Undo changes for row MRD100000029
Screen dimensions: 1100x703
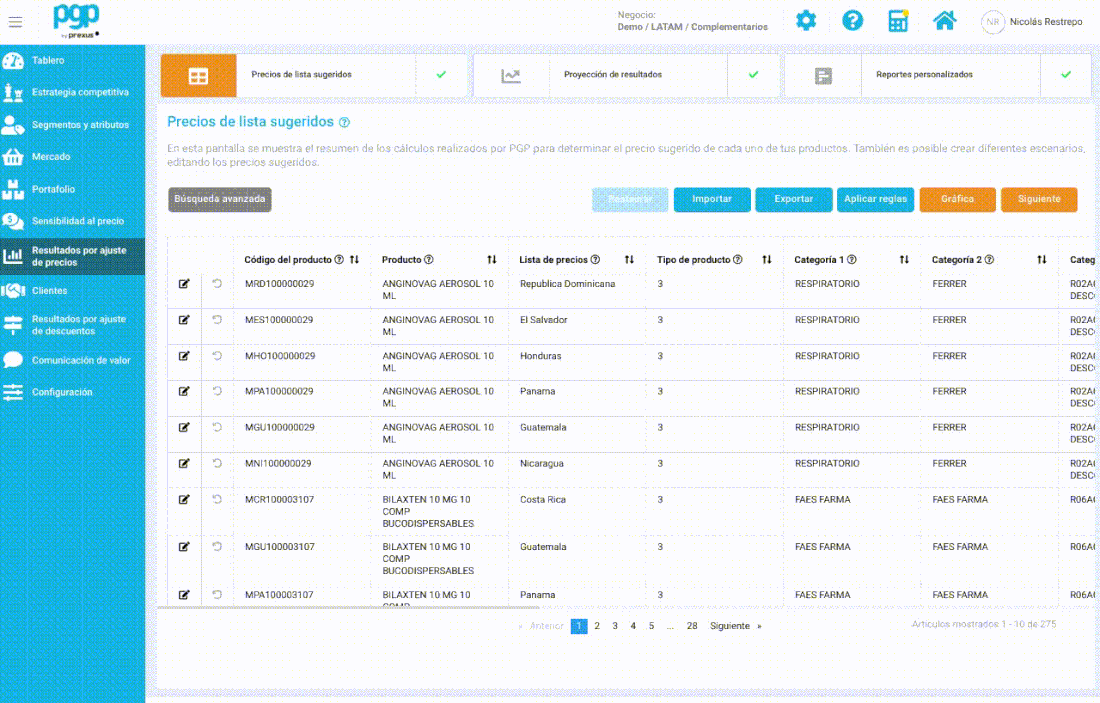click(x=217, y=283)
